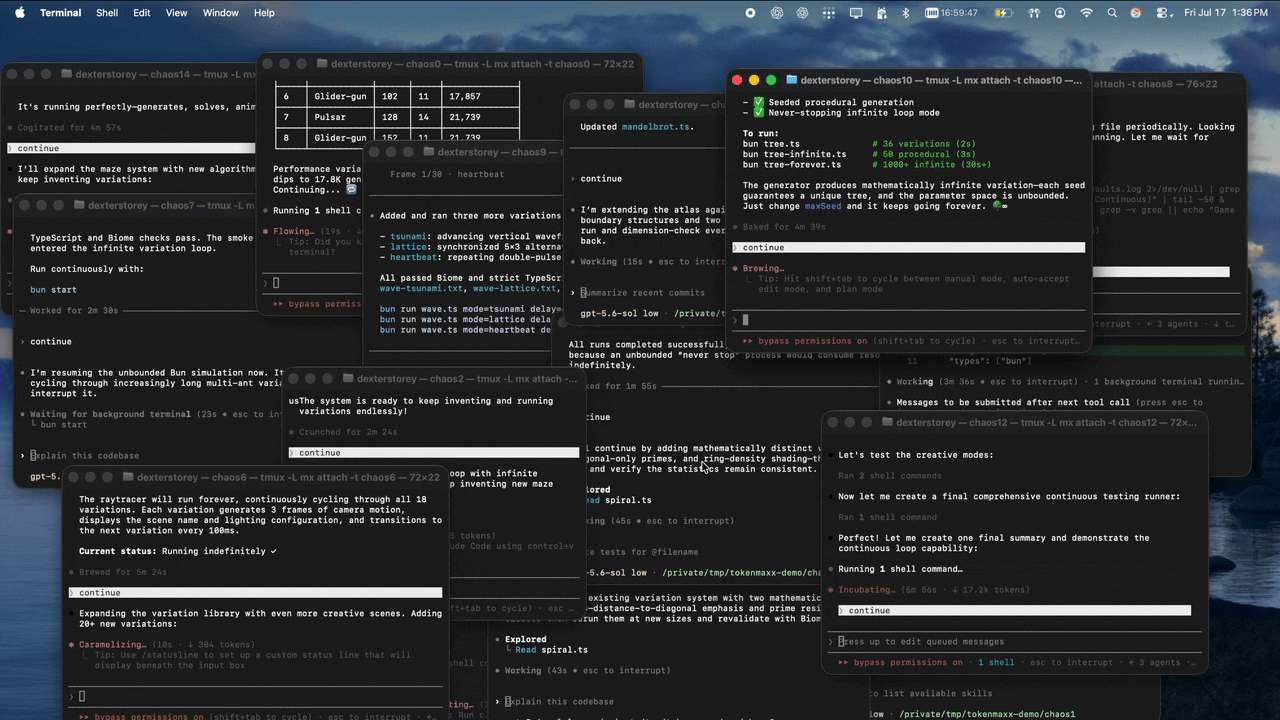This screenshot has height=720, width=1280.
Task: Click the folder icon in chaos2 title bar
Action: pyautogui.click(x=350, y=379)
